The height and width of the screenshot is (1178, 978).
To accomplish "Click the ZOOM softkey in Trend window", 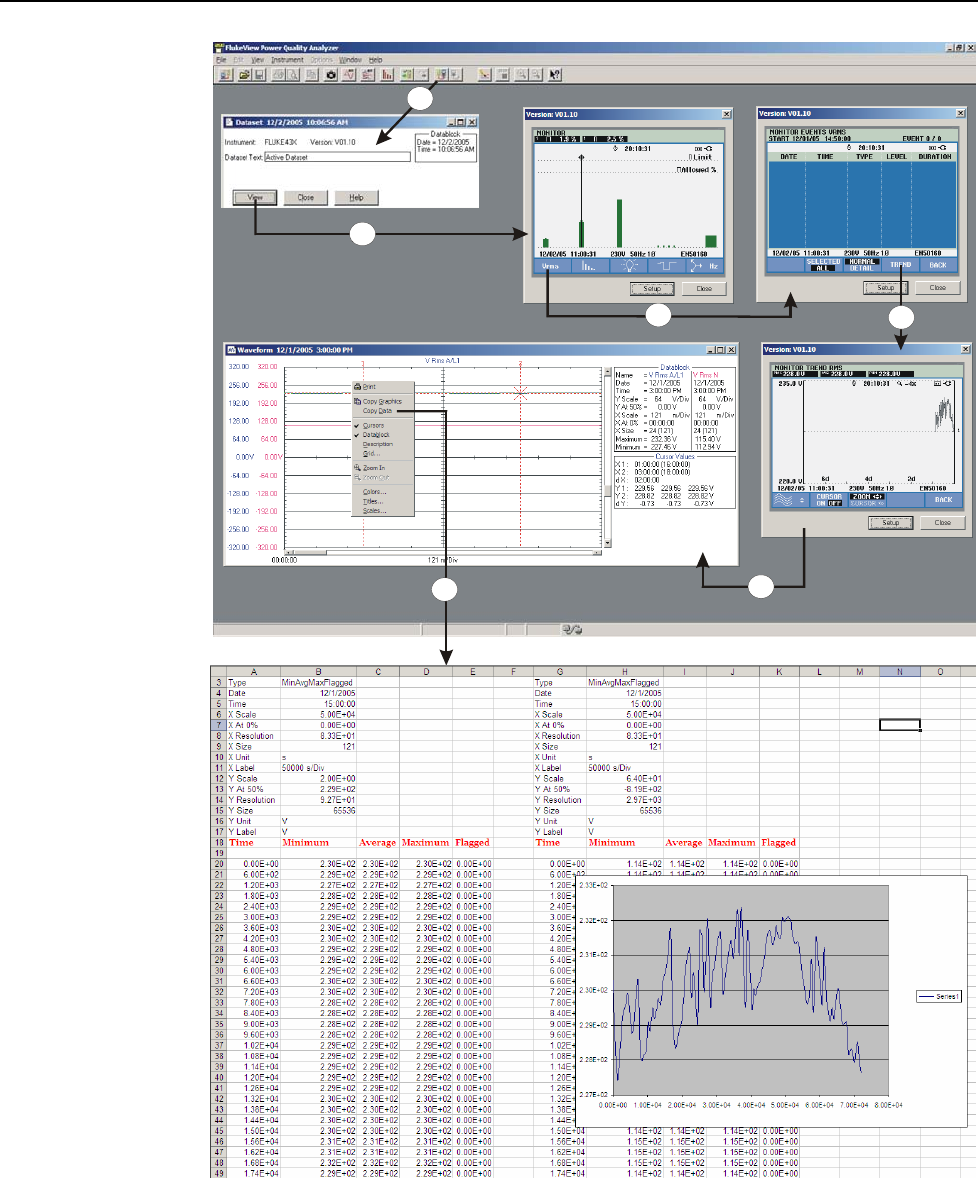I will 867,500.
